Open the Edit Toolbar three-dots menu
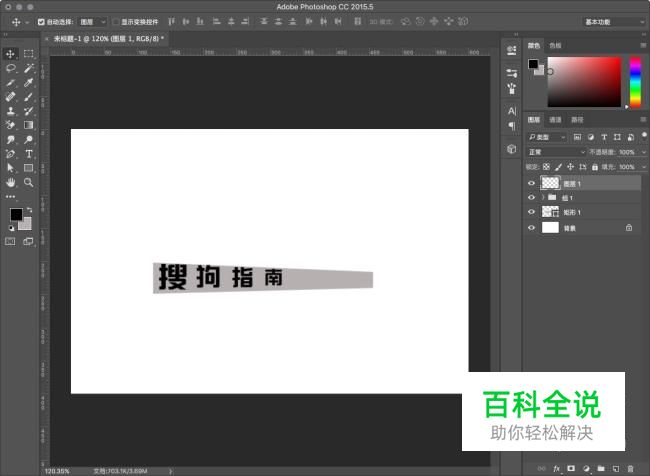 coord(10,197)
